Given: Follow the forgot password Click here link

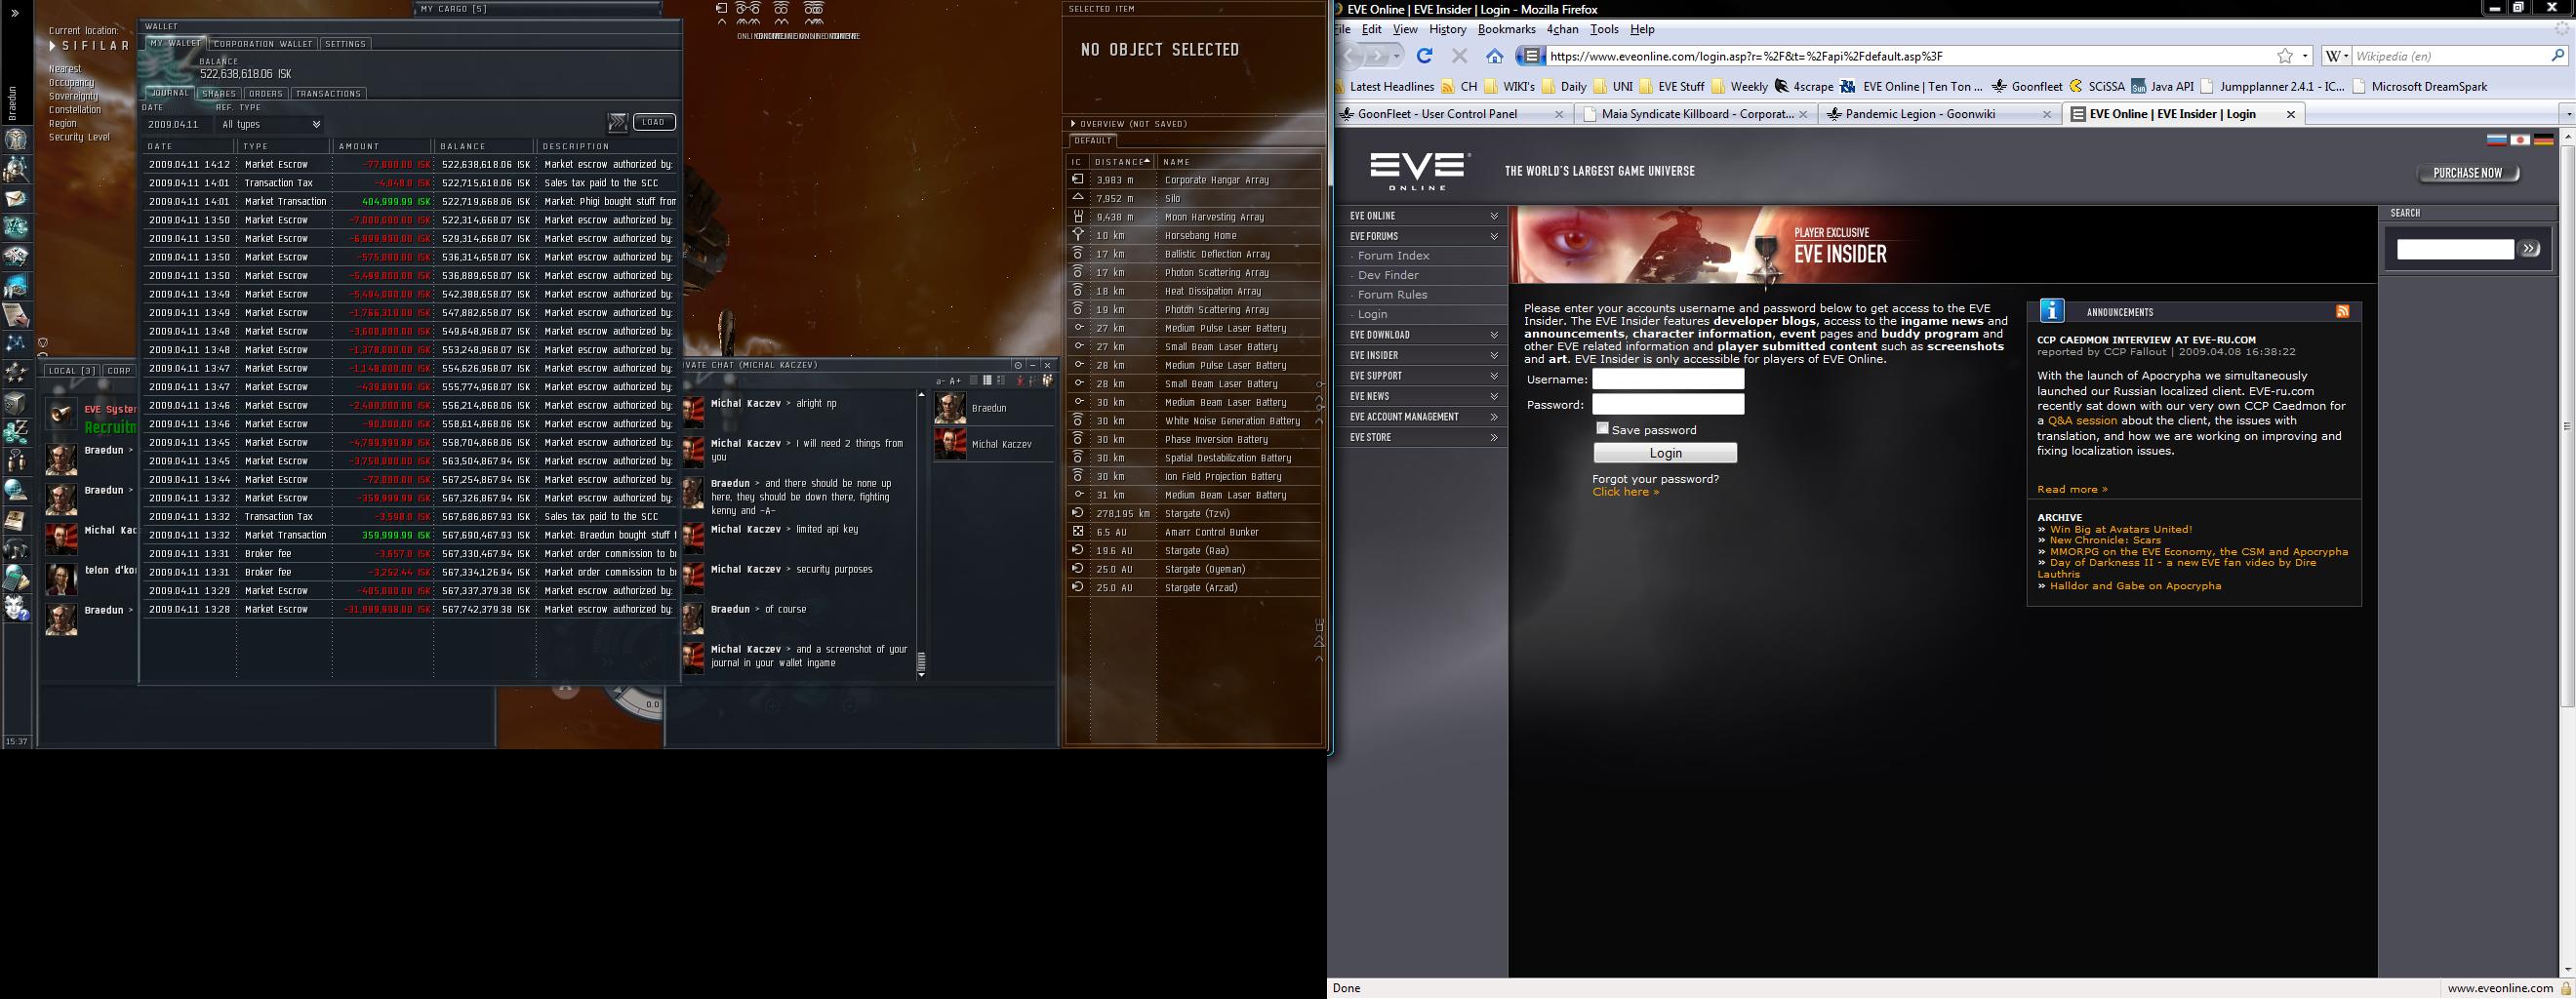Looking at the screenshot, I should tap(1626, 492).
